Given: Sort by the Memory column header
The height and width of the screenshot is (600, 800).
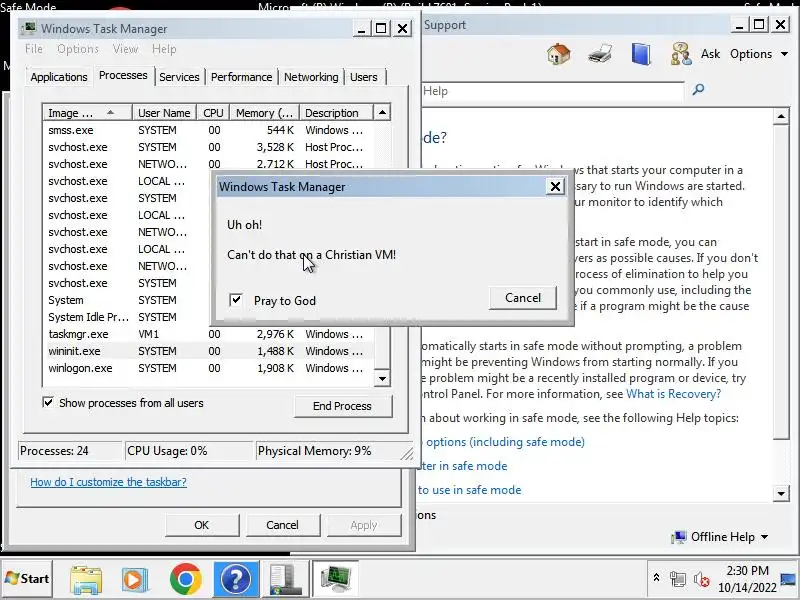Looking at the screenshot, I should [264, 113].
